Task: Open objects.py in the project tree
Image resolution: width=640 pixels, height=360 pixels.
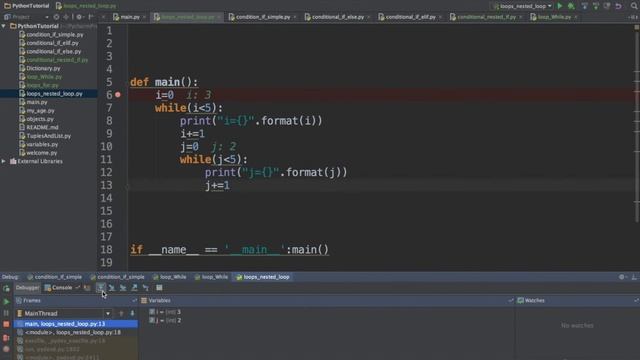Action: 40,119
